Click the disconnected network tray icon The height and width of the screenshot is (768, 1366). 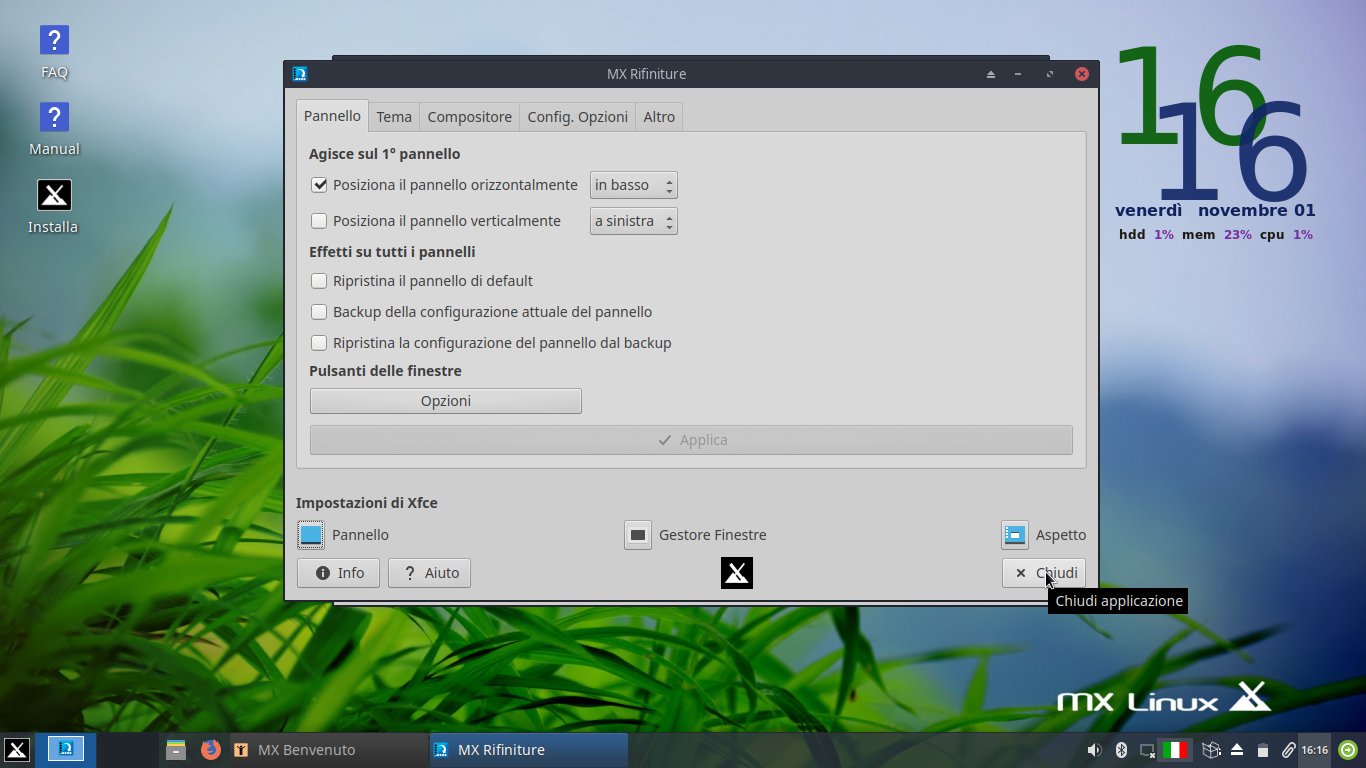(x=1147, y=750)
